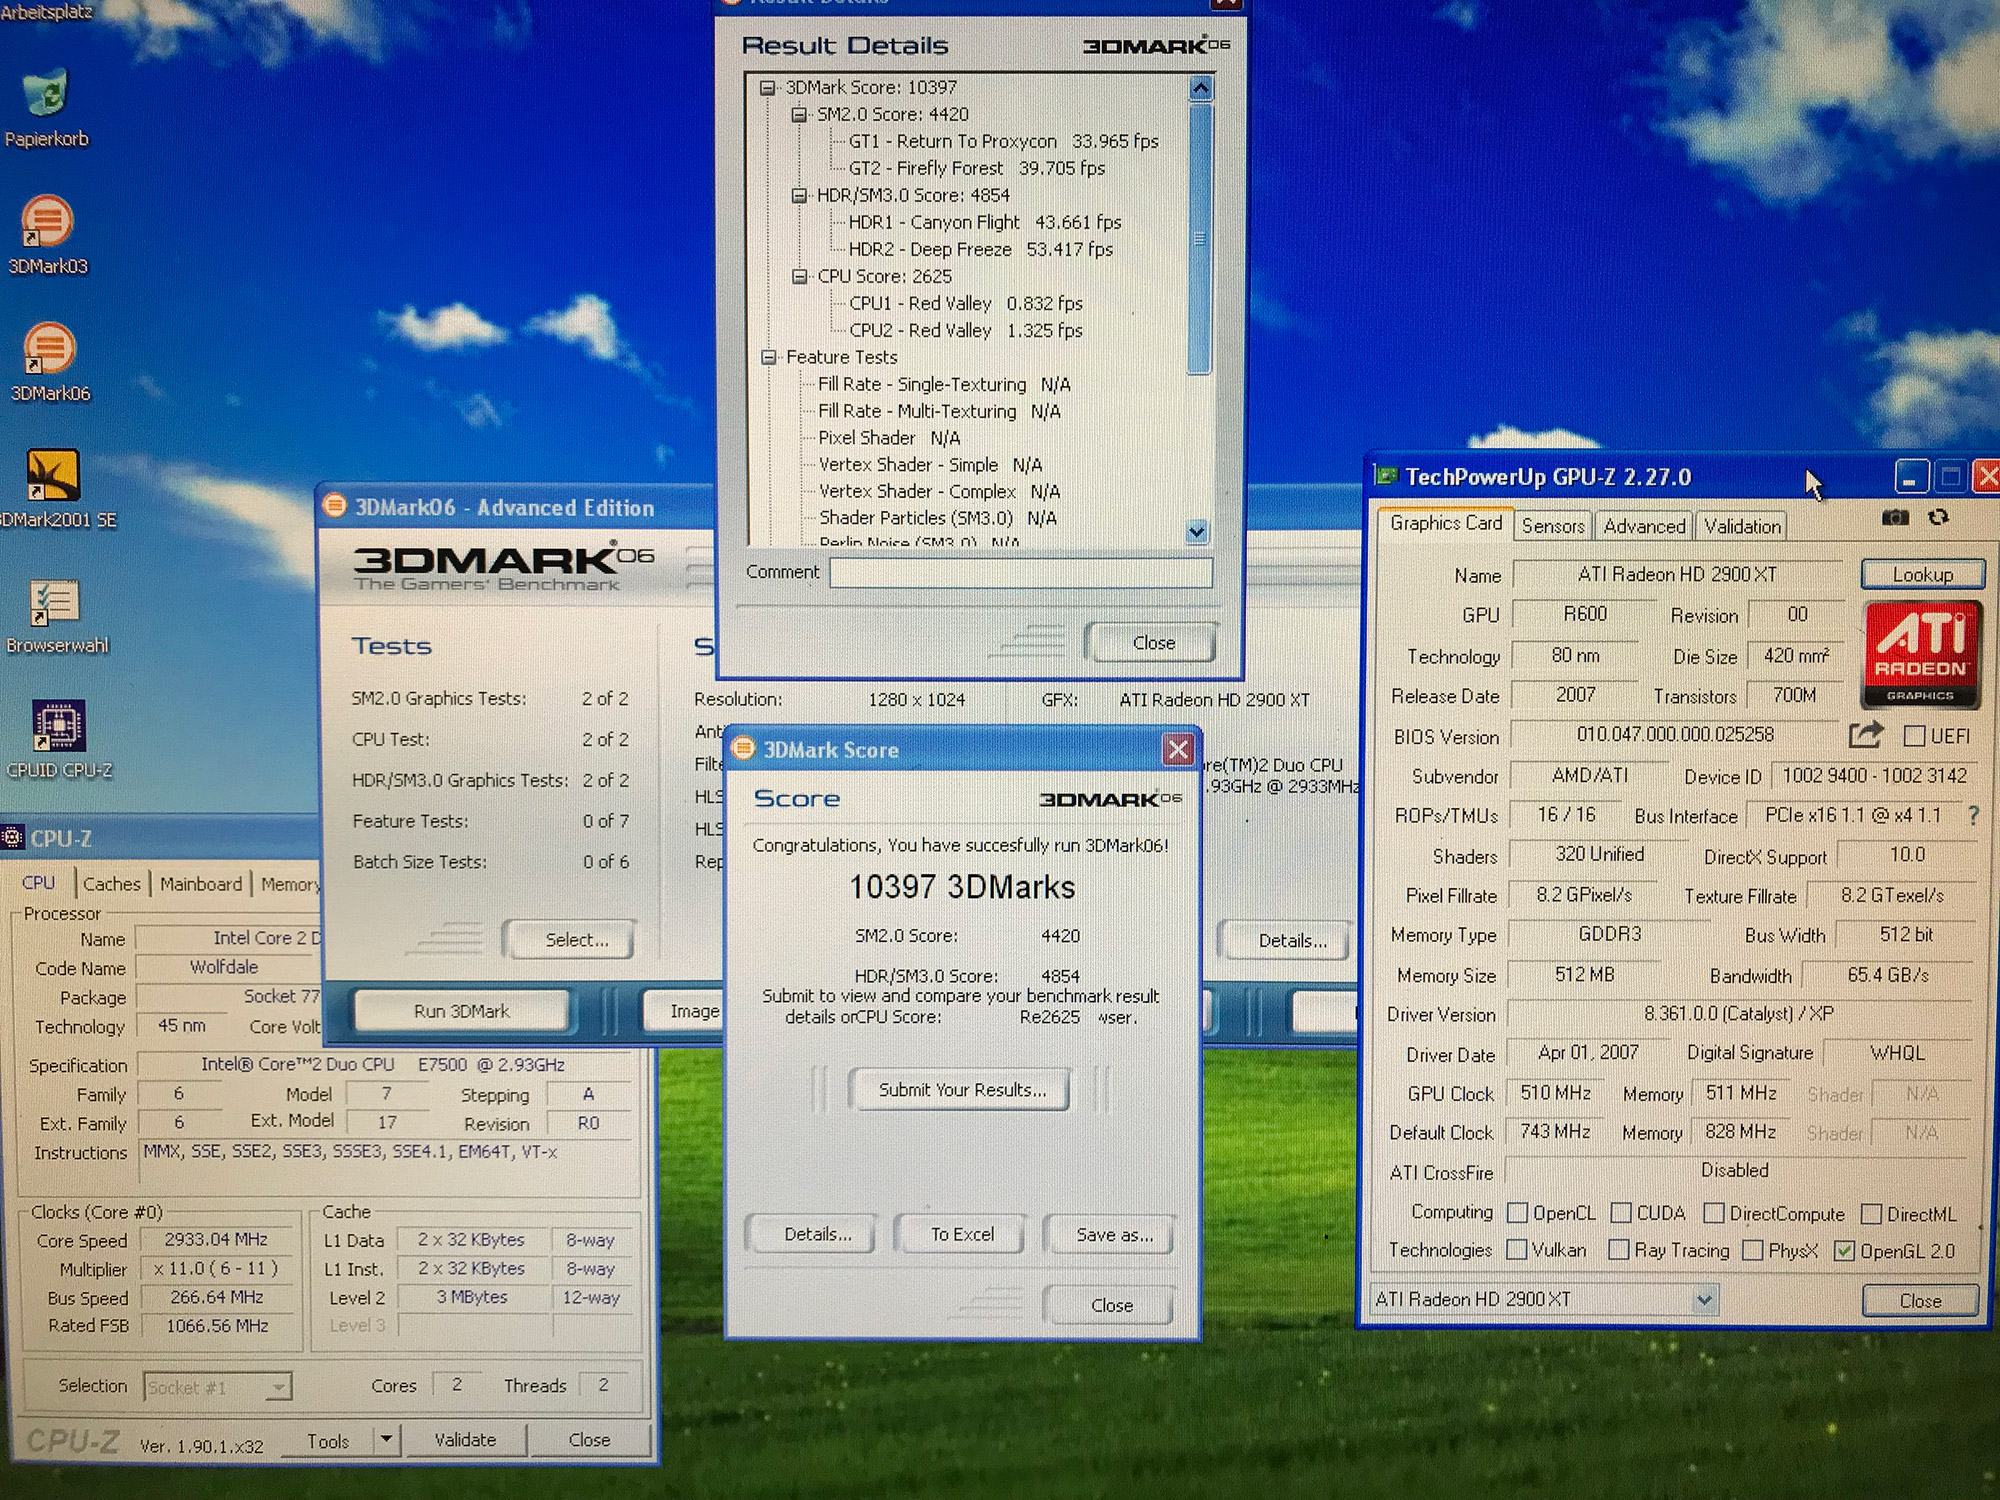Click the CPU-Z Tools button
Image resolution: width=2000 pixels, height=1500 pixels.
328,1440
